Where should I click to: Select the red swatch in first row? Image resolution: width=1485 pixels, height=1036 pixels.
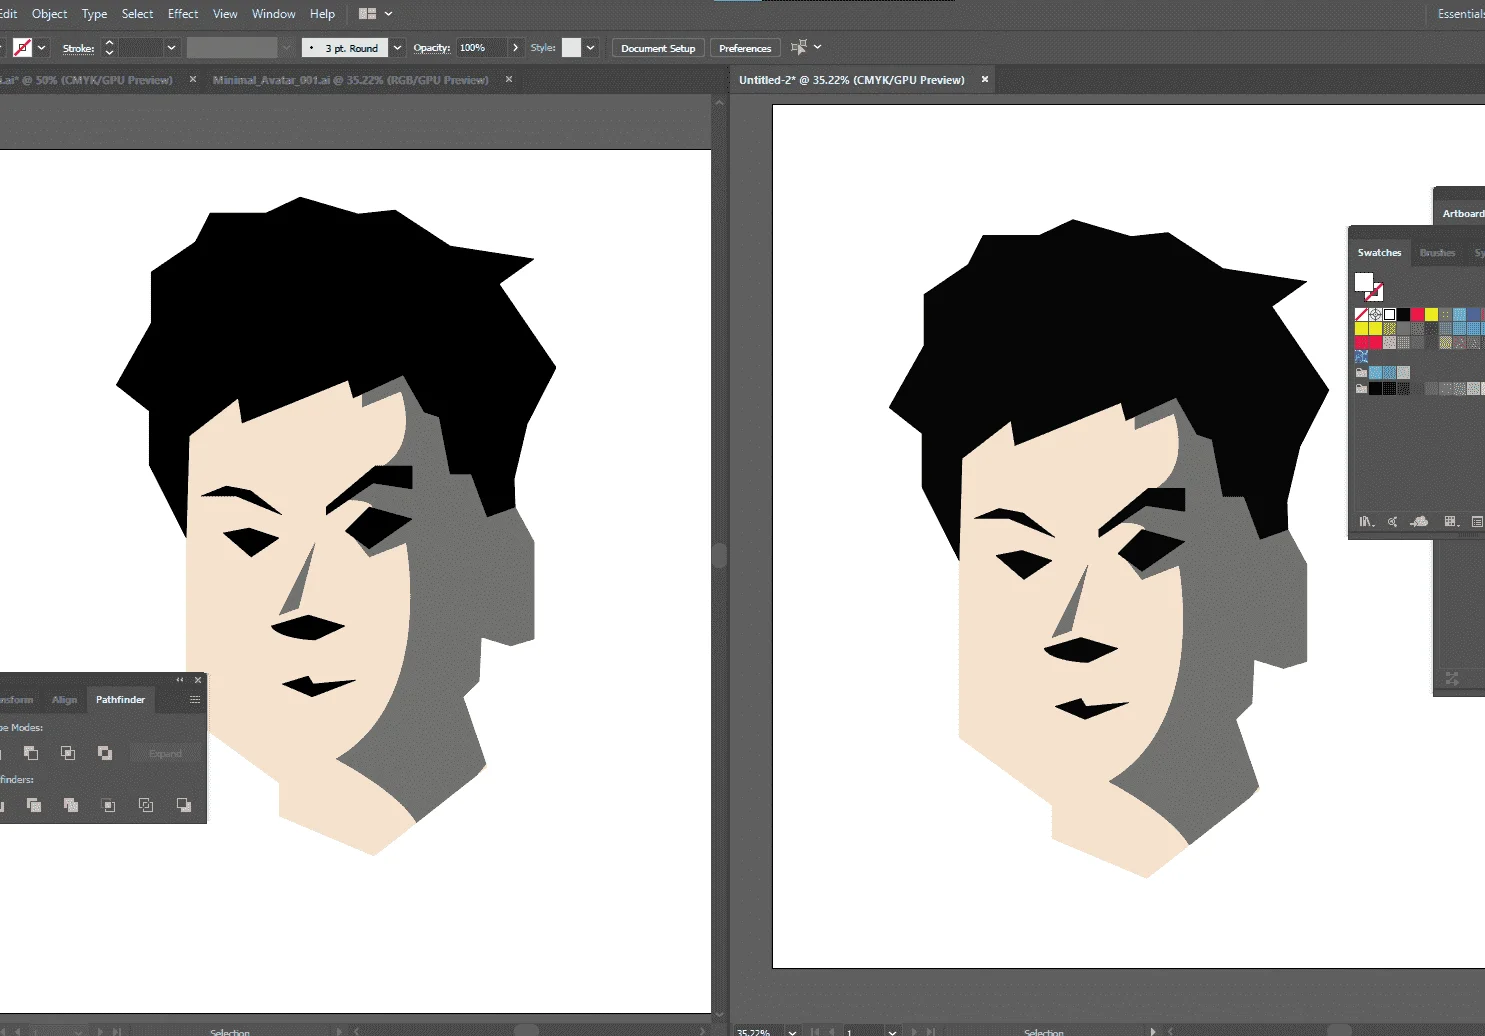pyautogui.click(x=1417, y=315)
